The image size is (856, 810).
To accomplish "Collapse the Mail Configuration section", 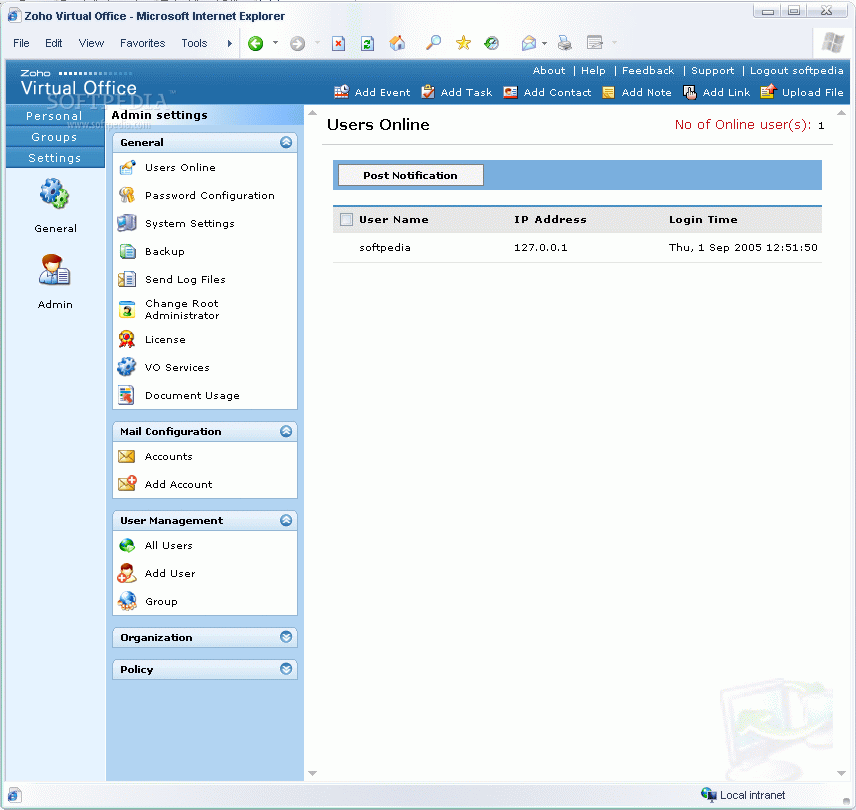I will coord(286,431).
